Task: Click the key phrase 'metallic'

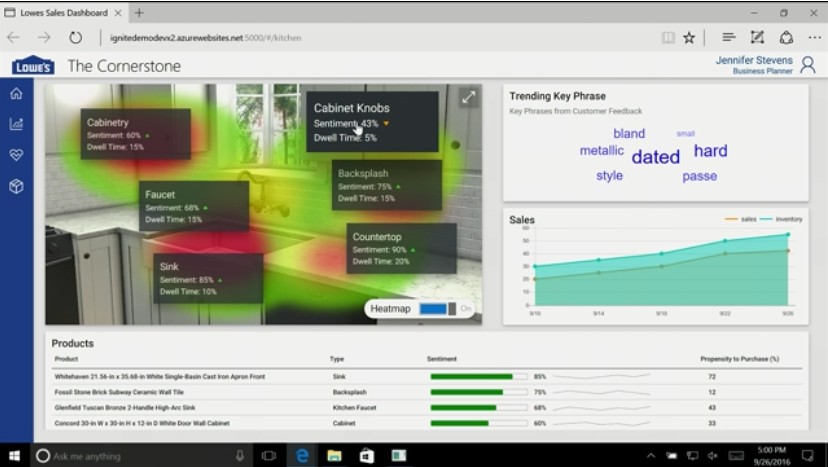Action: click(601, 151)
